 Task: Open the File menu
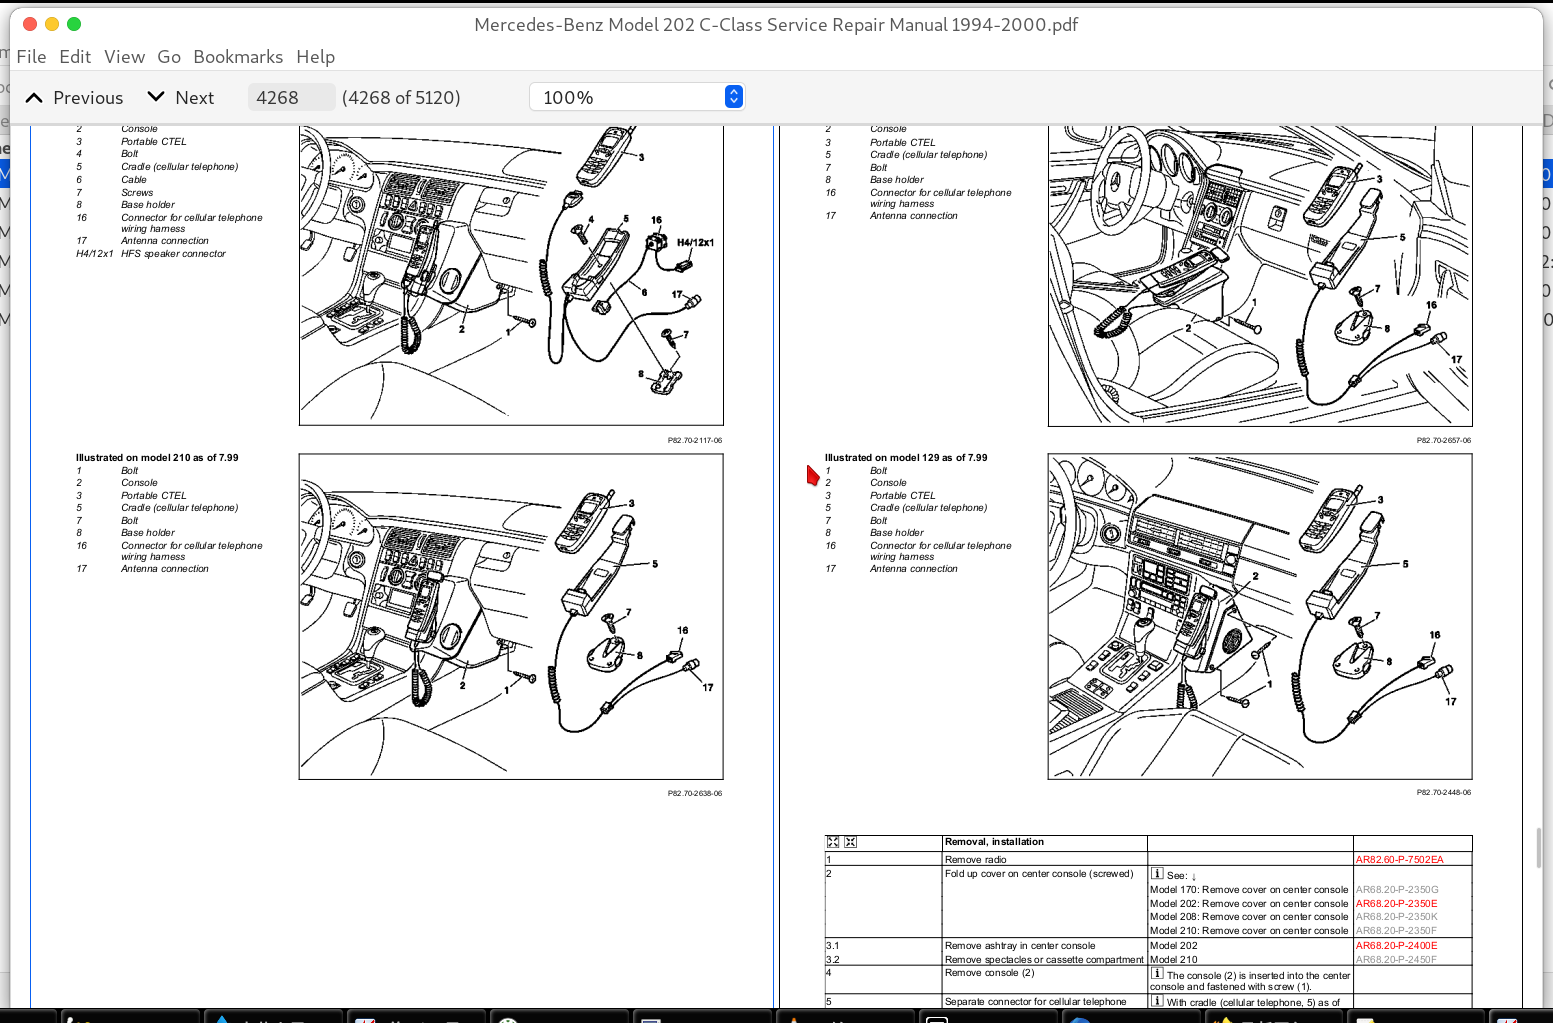pos(31,57)
